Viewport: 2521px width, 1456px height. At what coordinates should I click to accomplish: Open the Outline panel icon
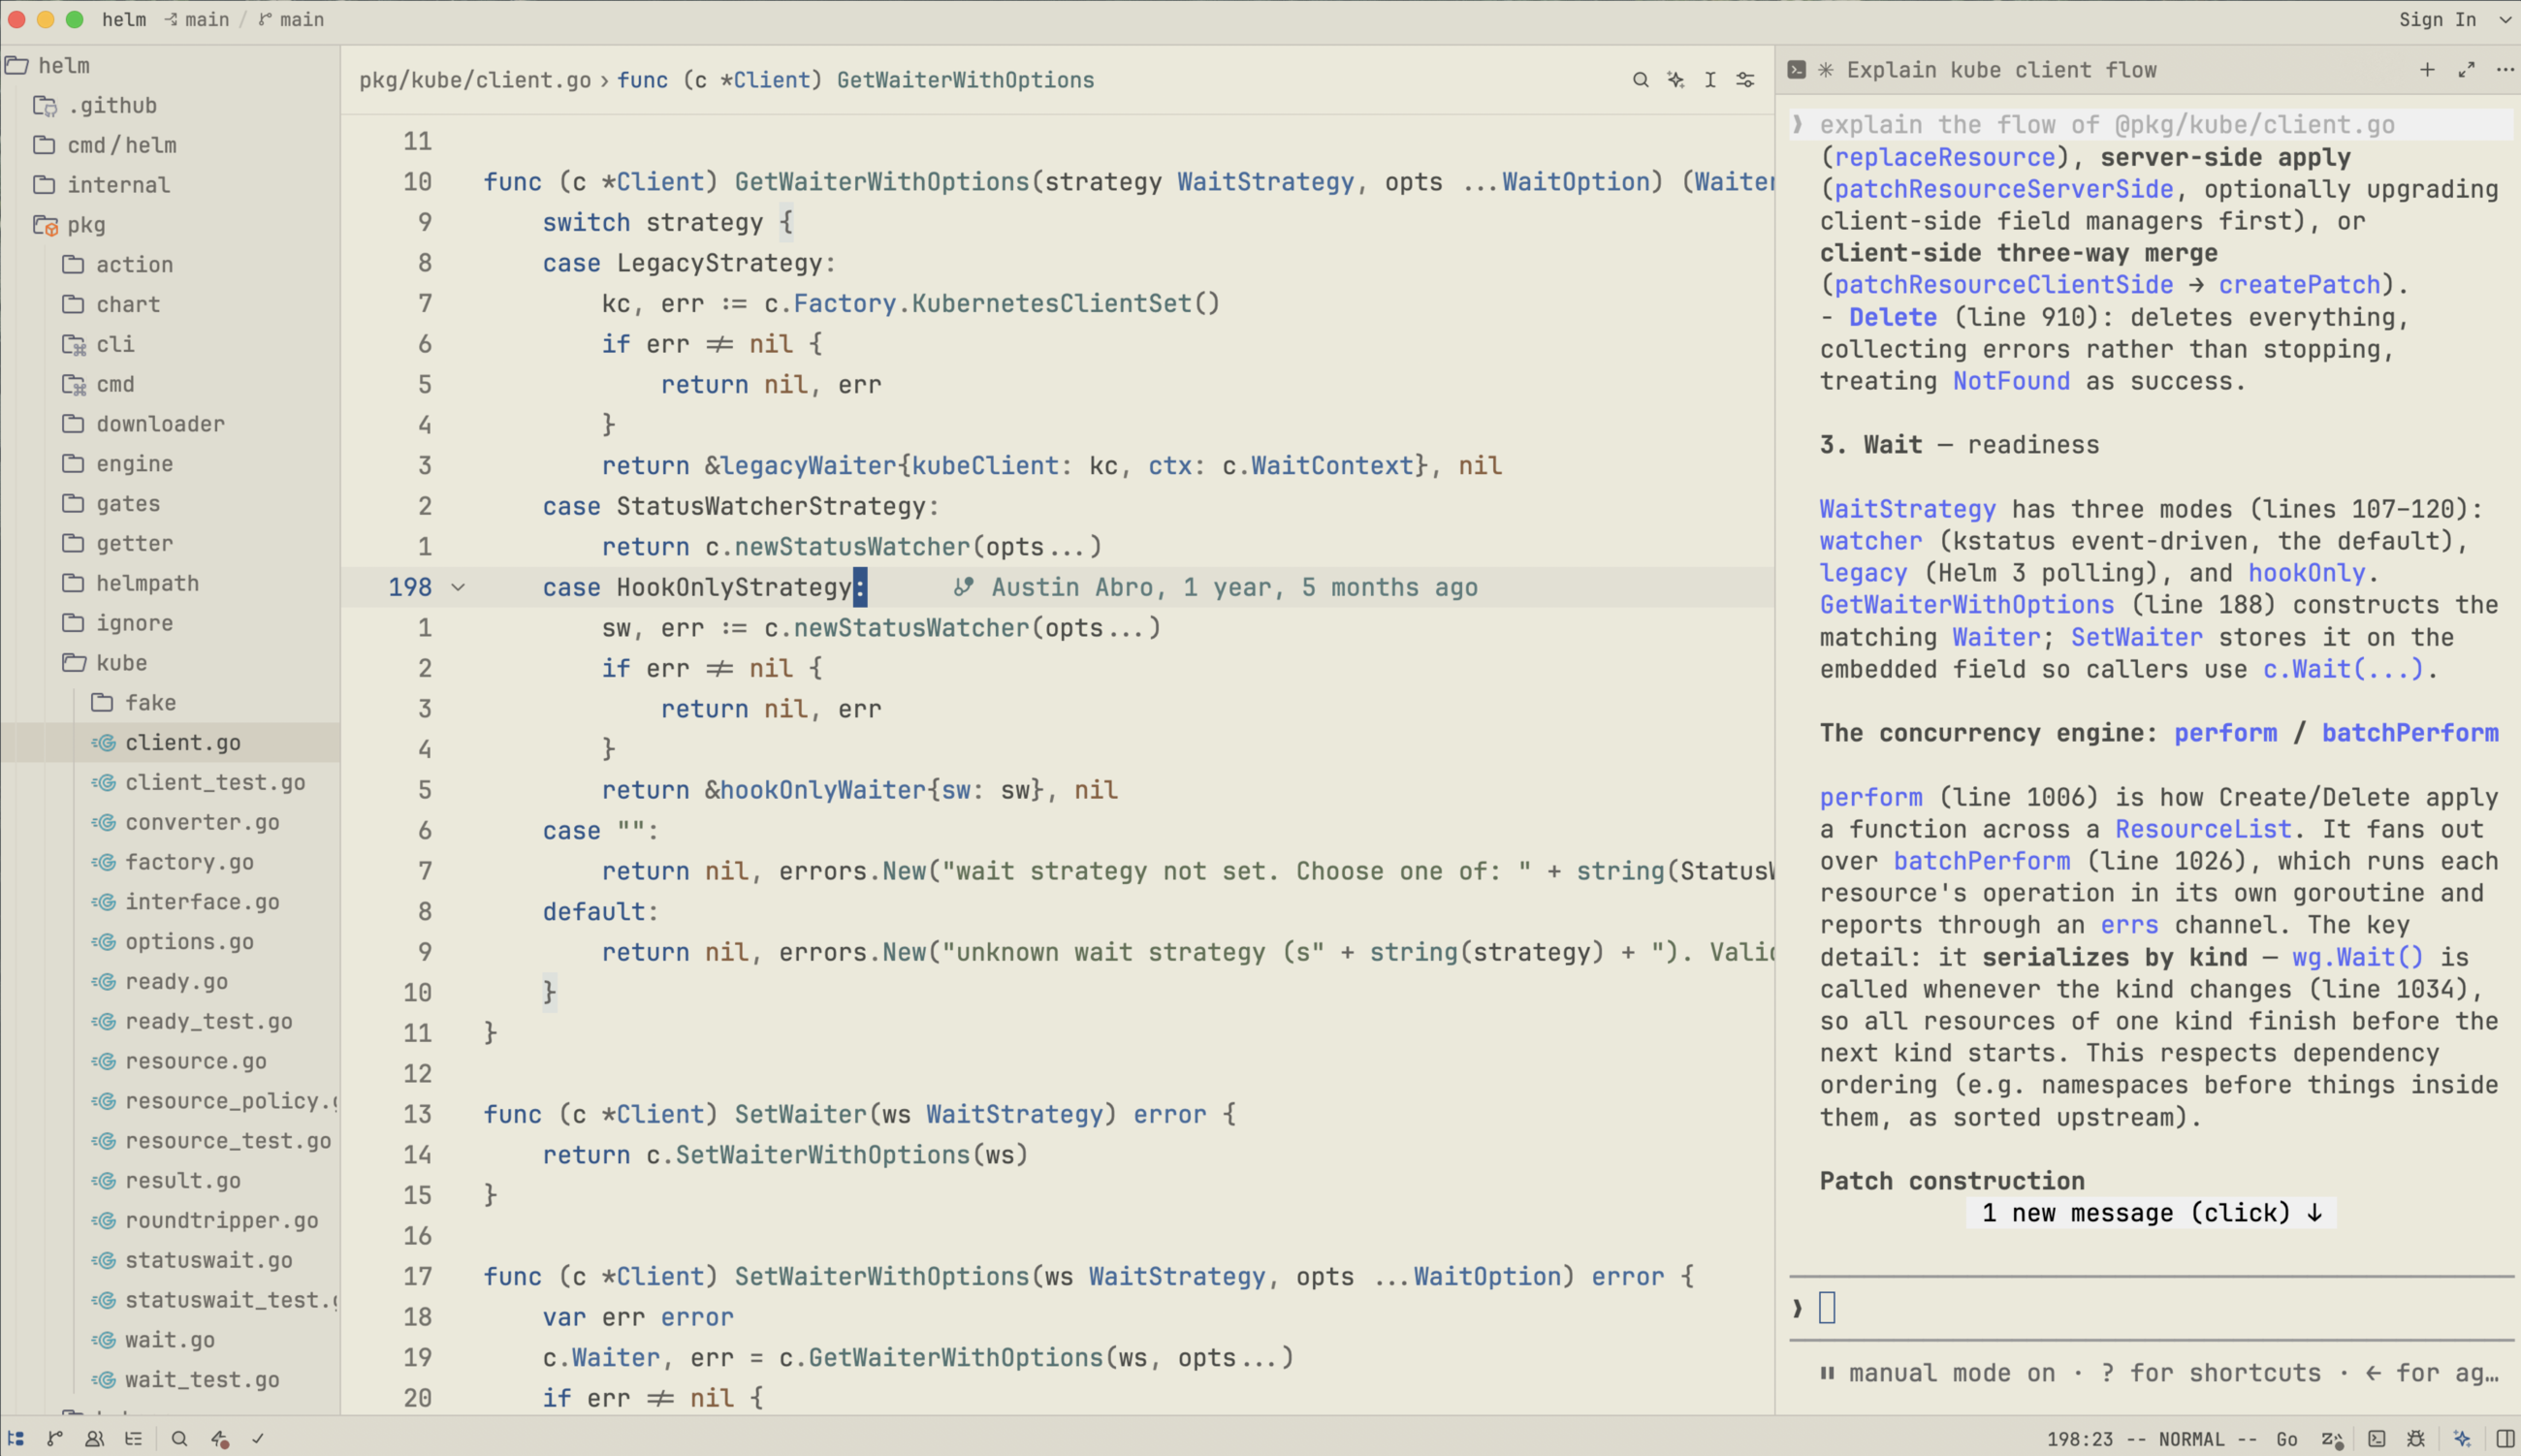[133, 1438]
